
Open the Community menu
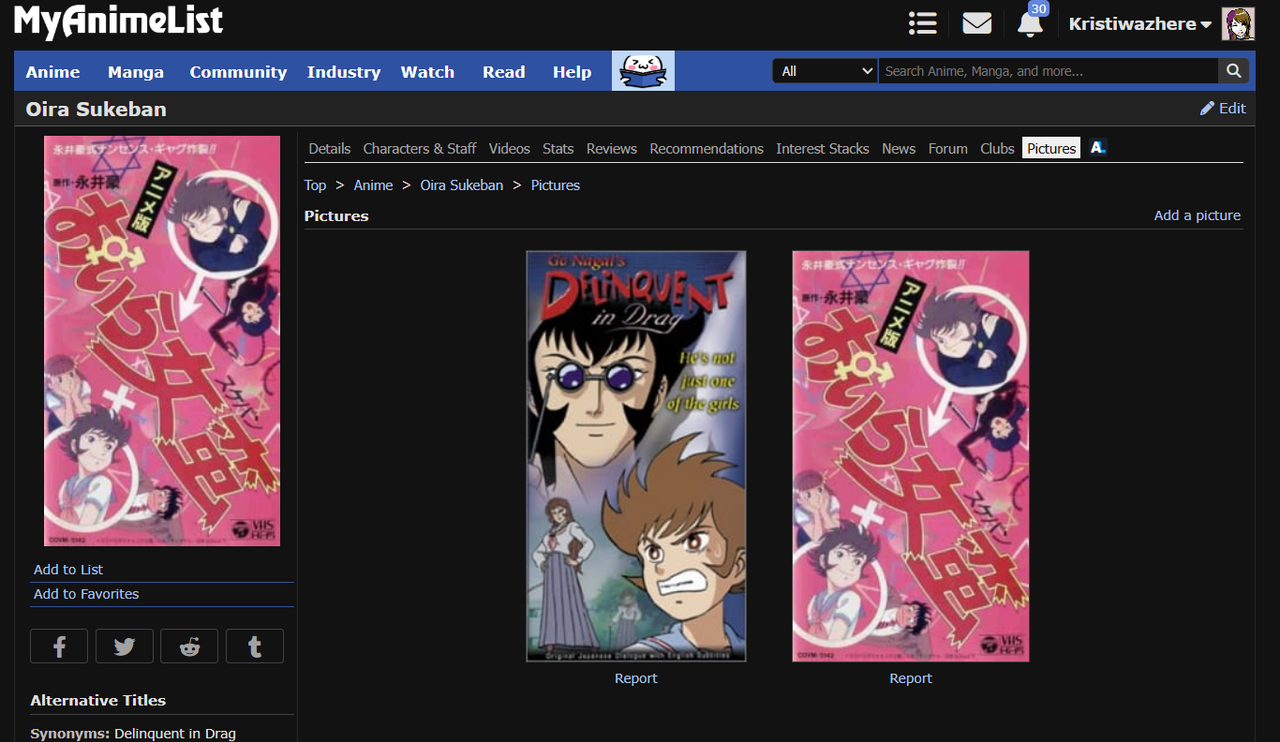(238, 72)
